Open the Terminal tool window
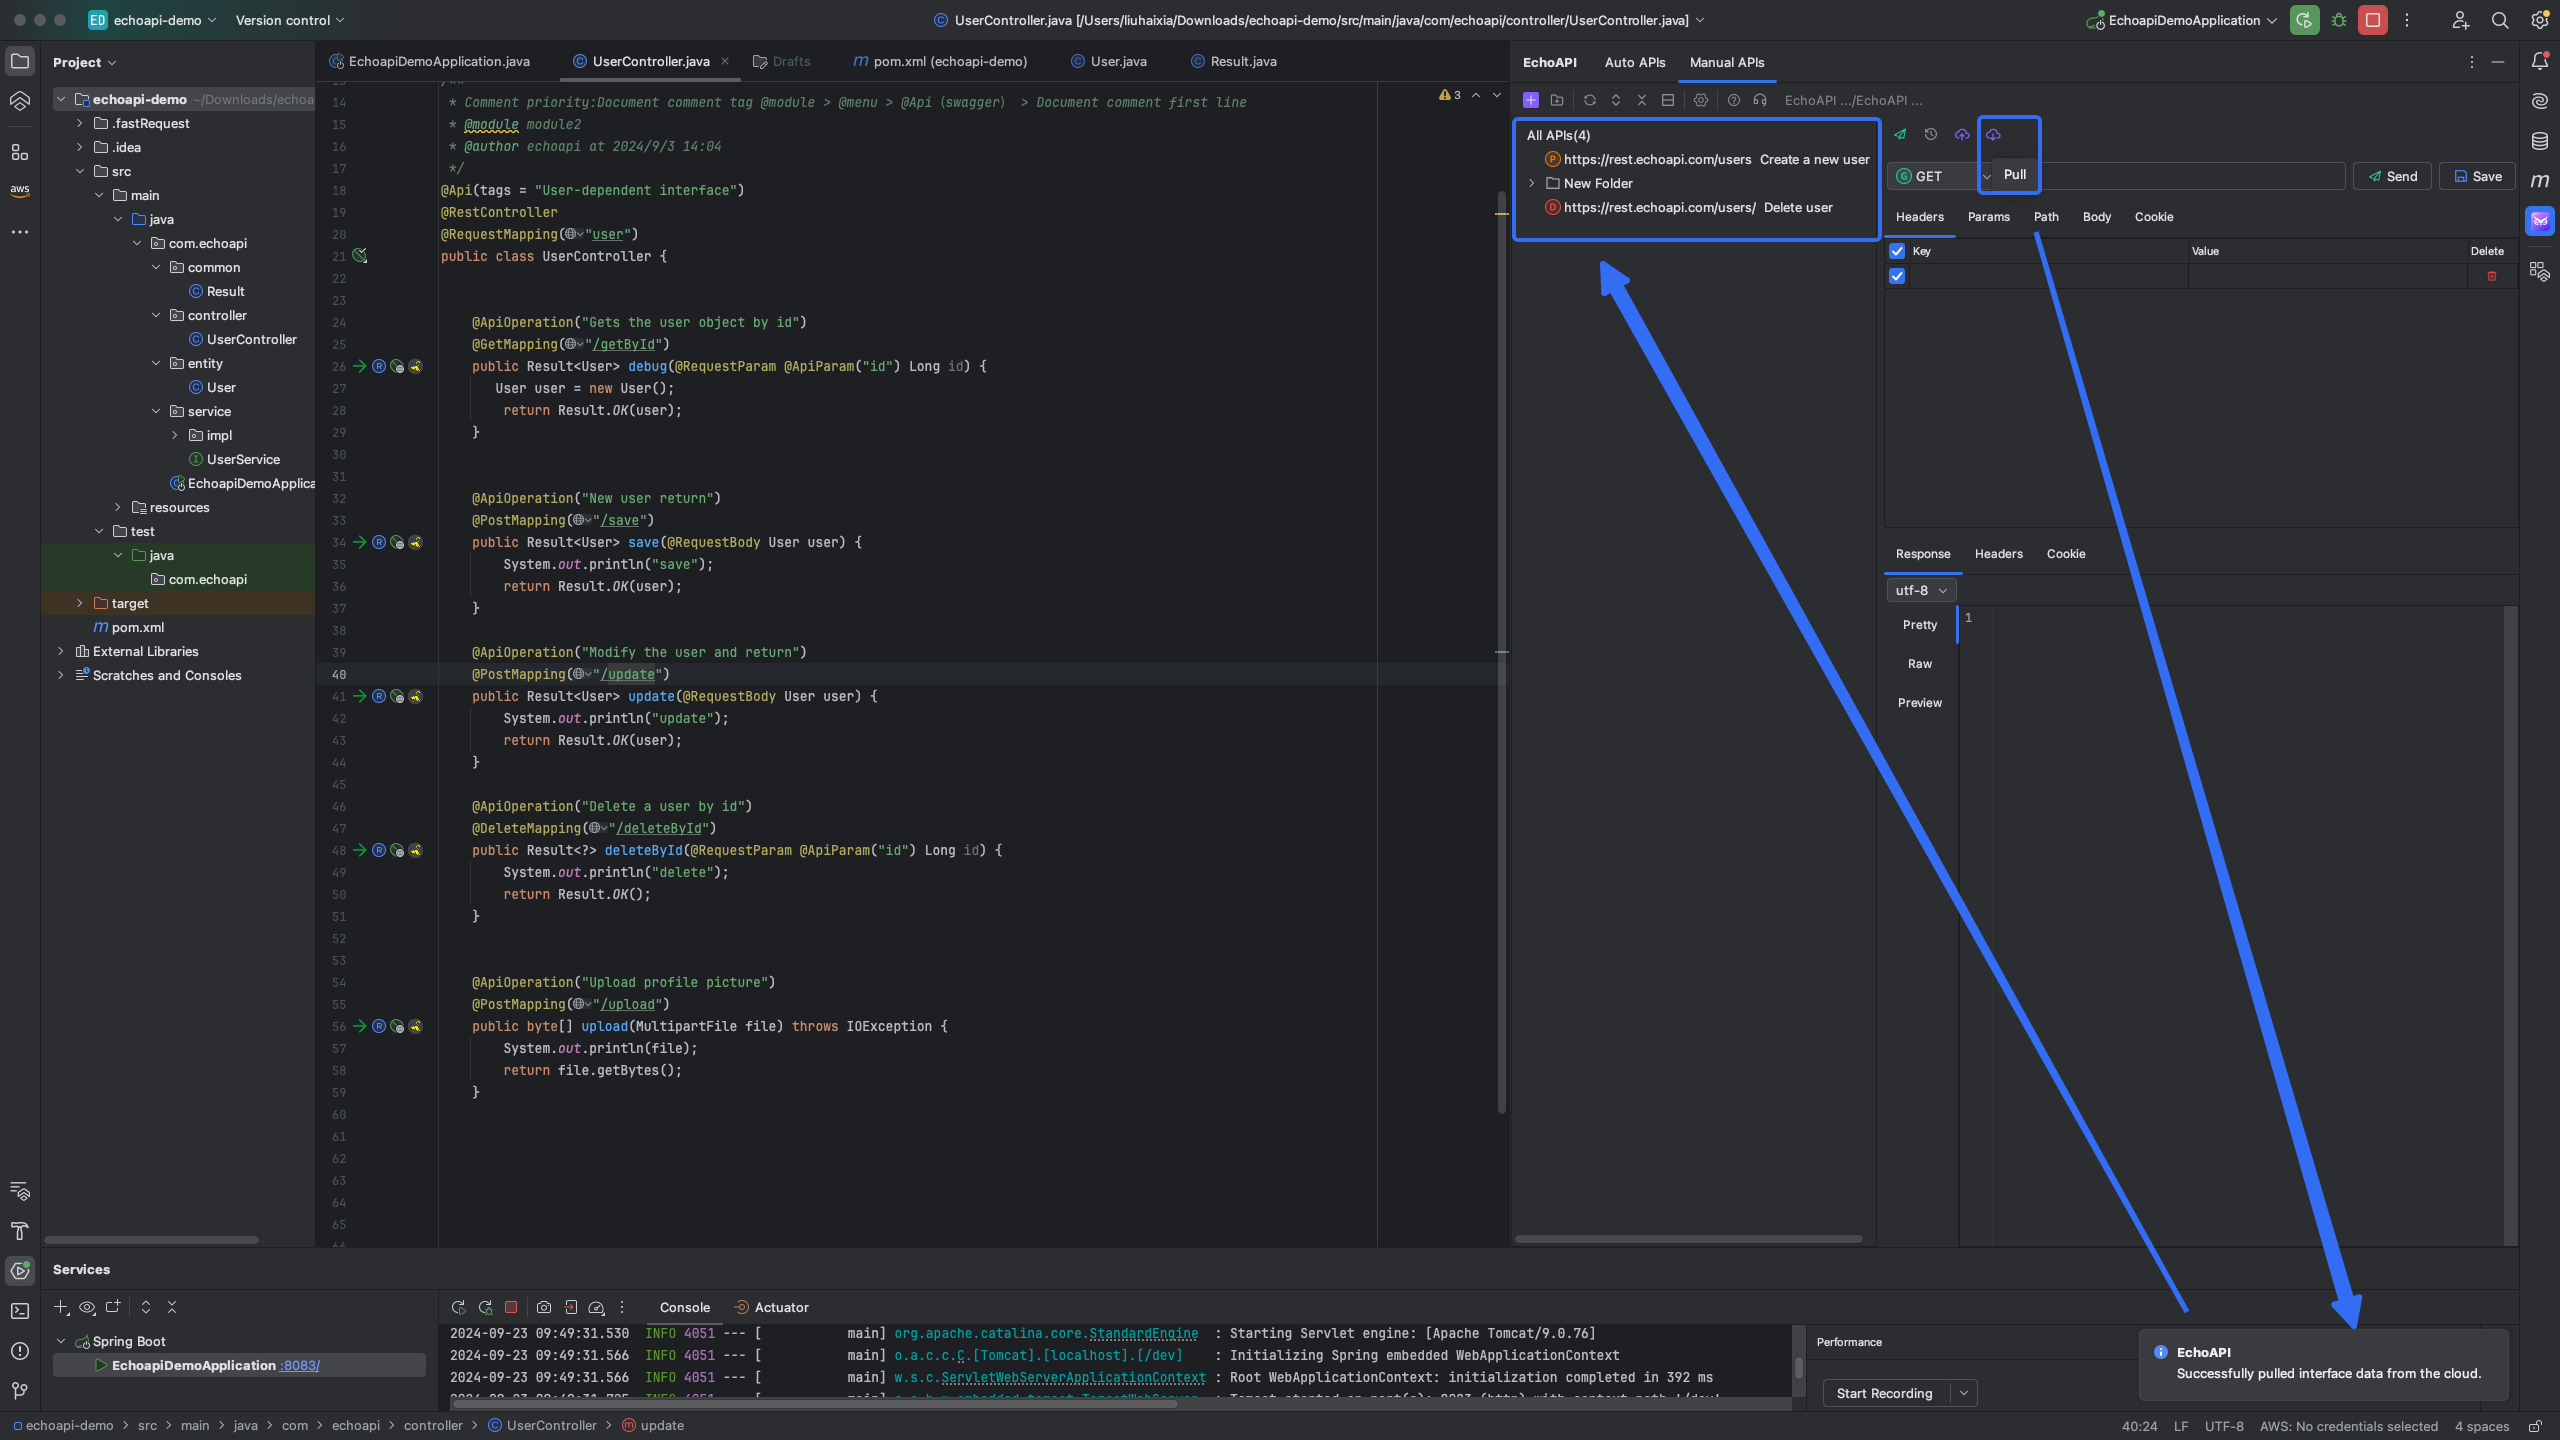The image size is (2560, 1440). (x=20, y=1310)
